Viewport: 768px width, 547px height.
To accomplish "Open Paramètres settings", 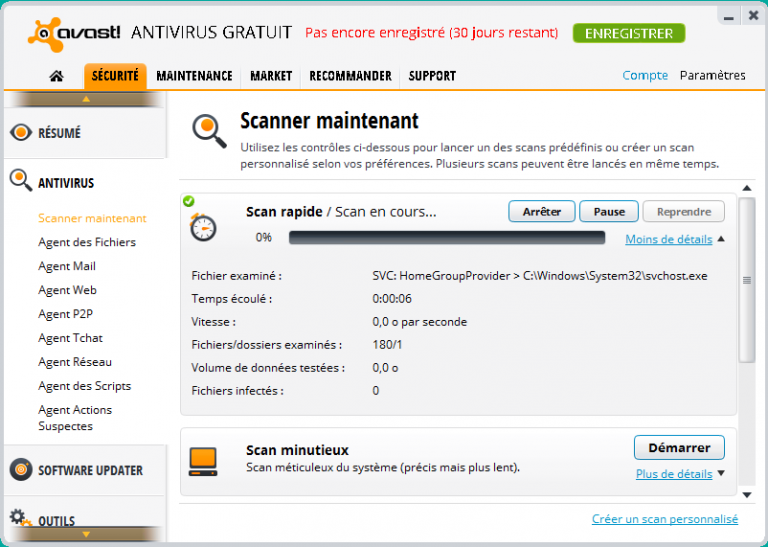I will pos(713,75).
